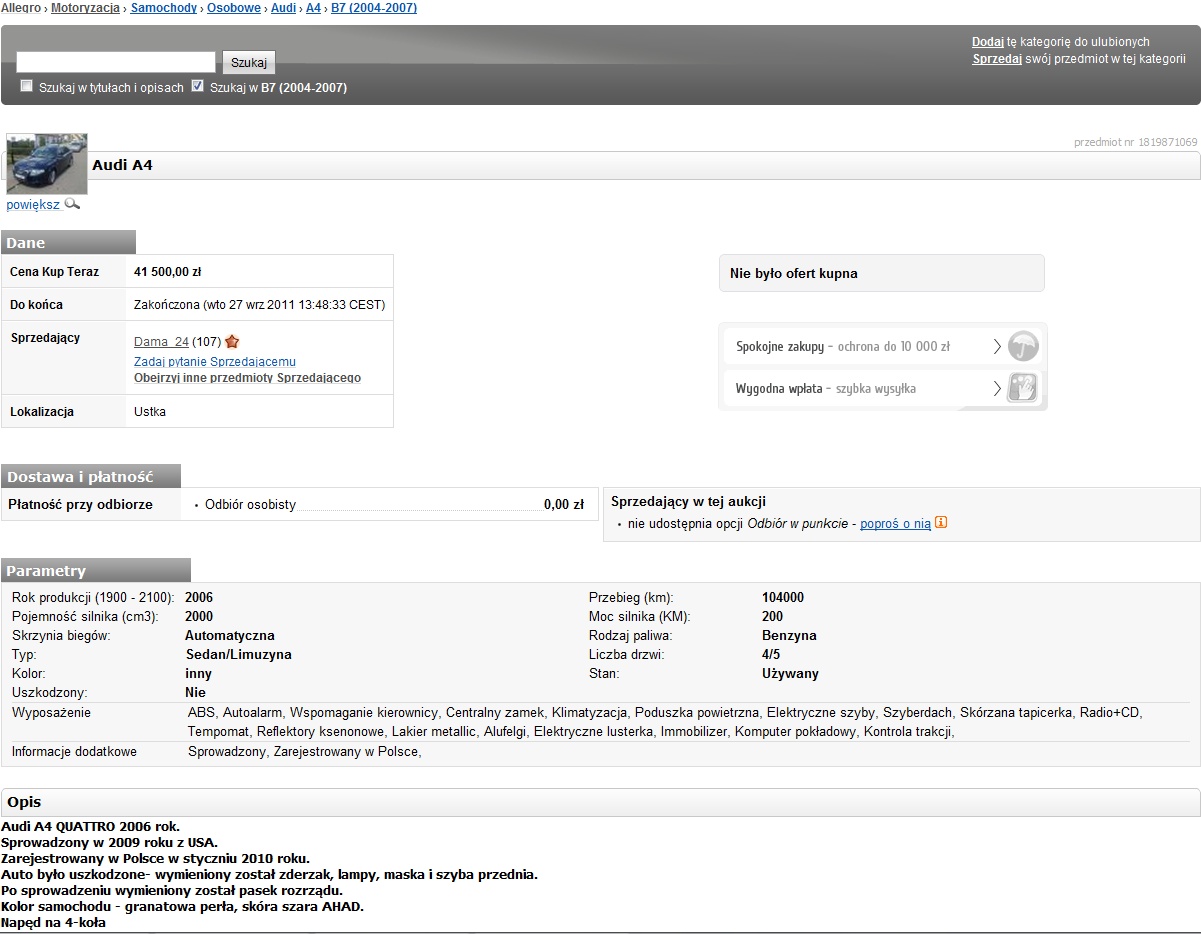The image size is (1201, 934).
Task: Click the engine power value 200
Action: tap(773, 617)
